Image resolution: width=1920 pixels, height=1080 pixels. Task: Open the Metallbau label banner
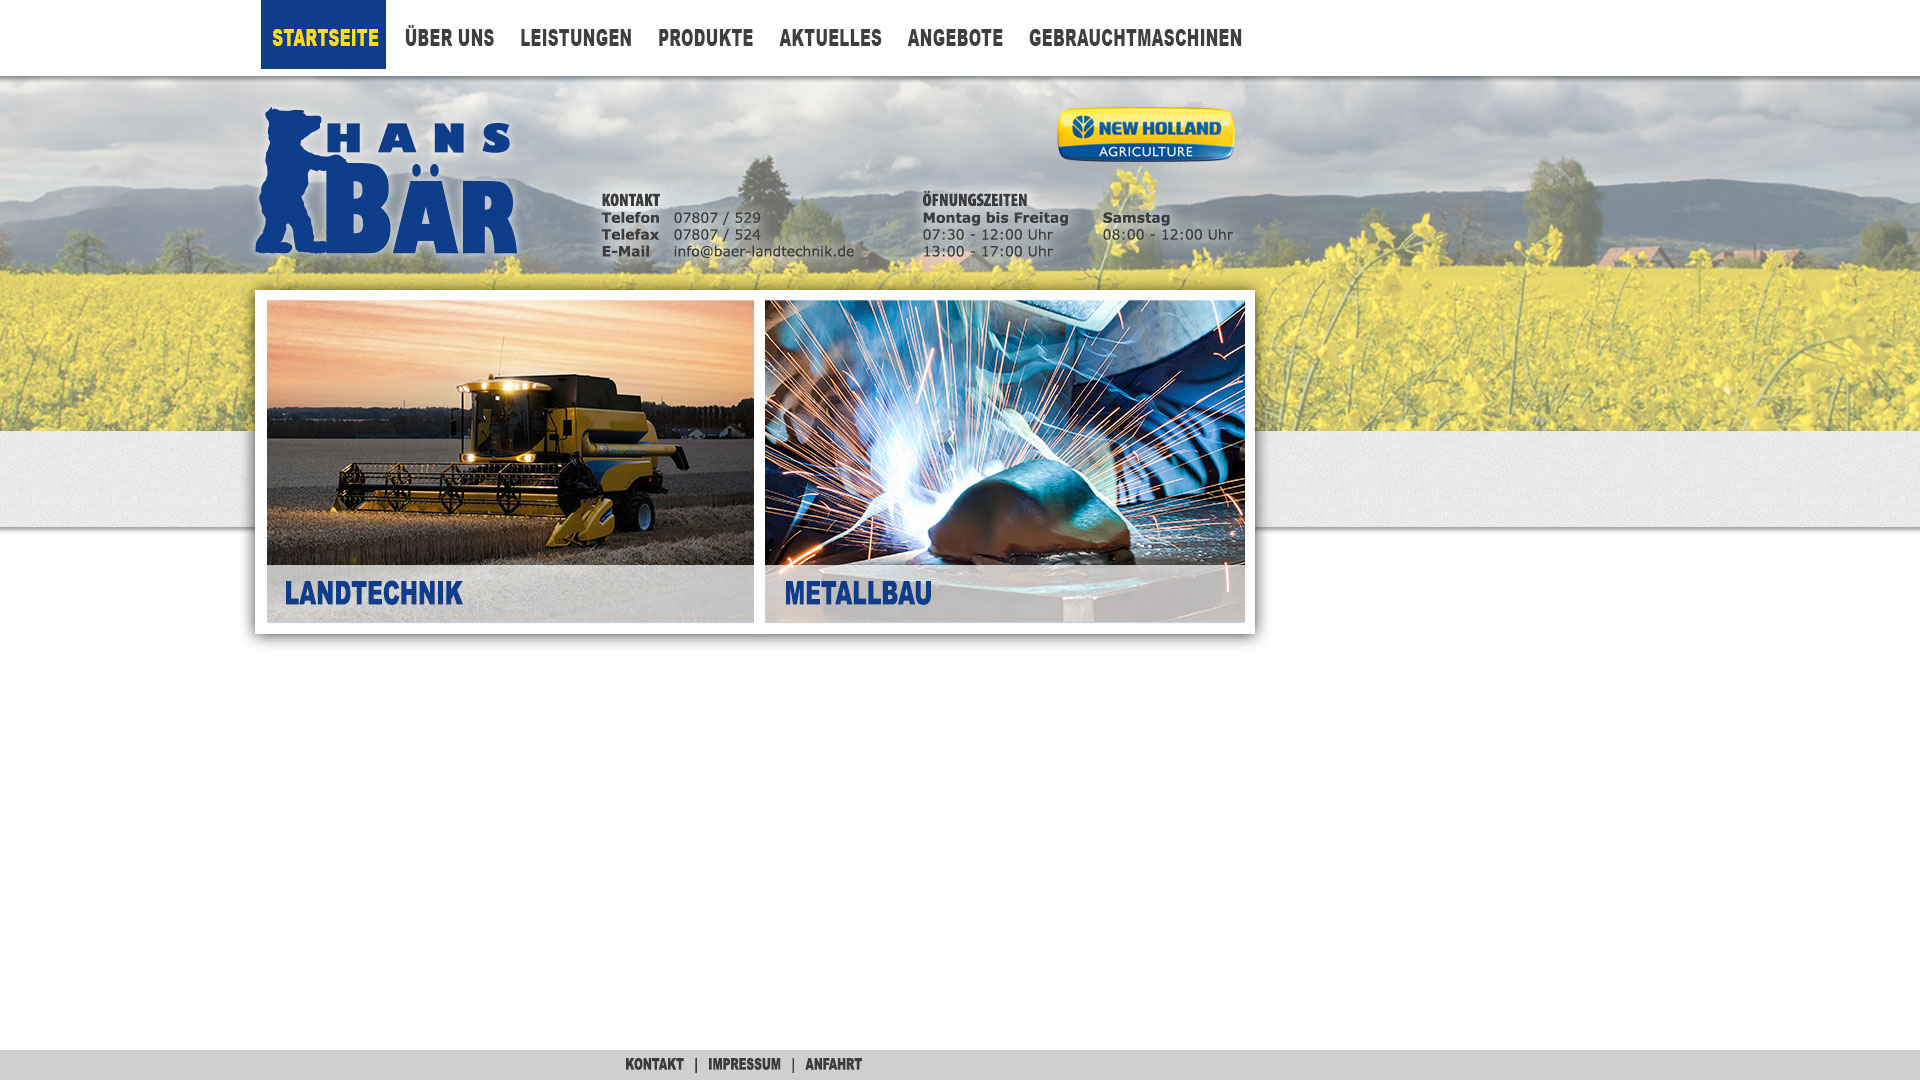(858, 593)
